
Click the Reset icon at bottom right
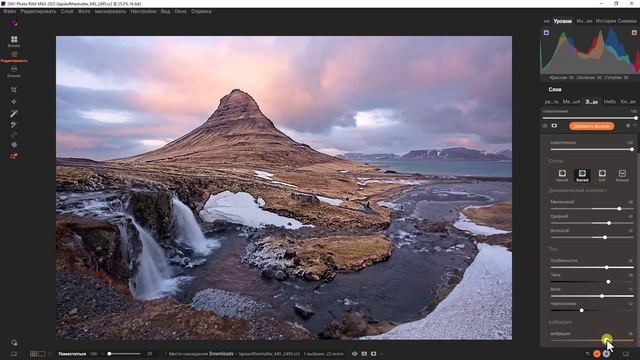(588, 354)
